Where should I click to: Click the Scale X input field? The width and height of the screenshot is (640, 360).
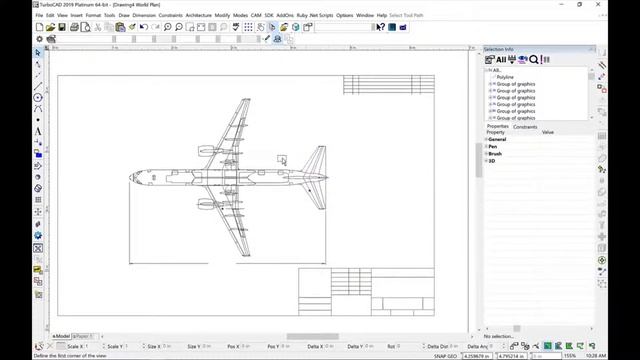[x=93, y=346]
